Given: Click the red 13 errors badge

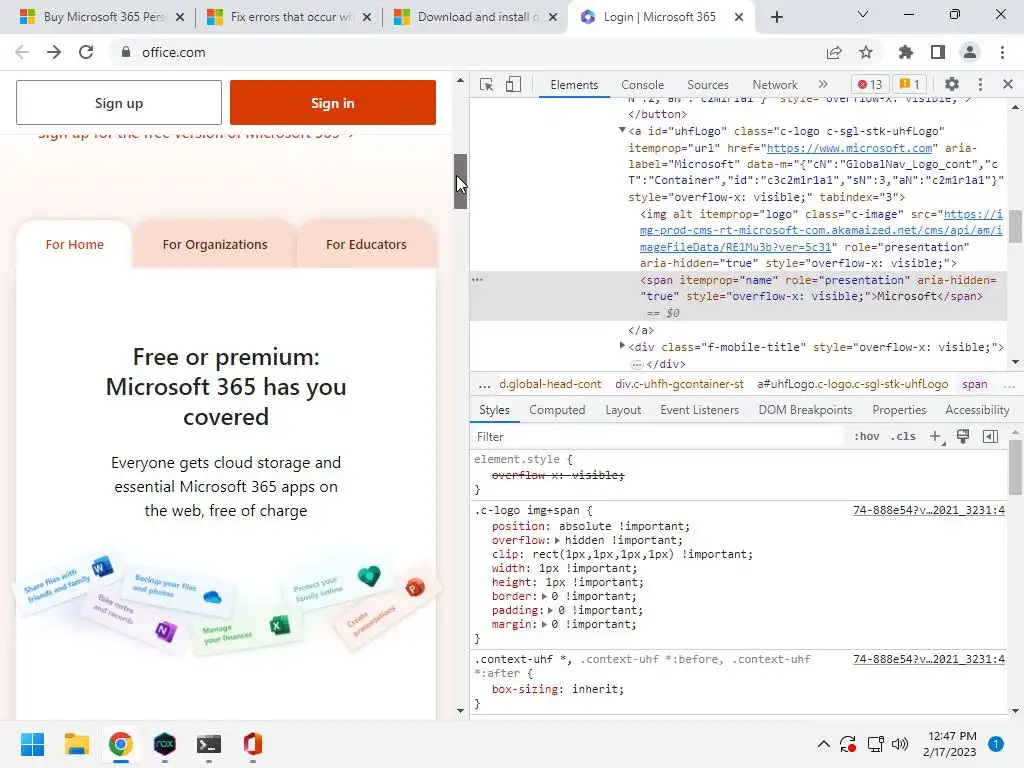Looking at the screenshot, I should (x=870, y=84).
